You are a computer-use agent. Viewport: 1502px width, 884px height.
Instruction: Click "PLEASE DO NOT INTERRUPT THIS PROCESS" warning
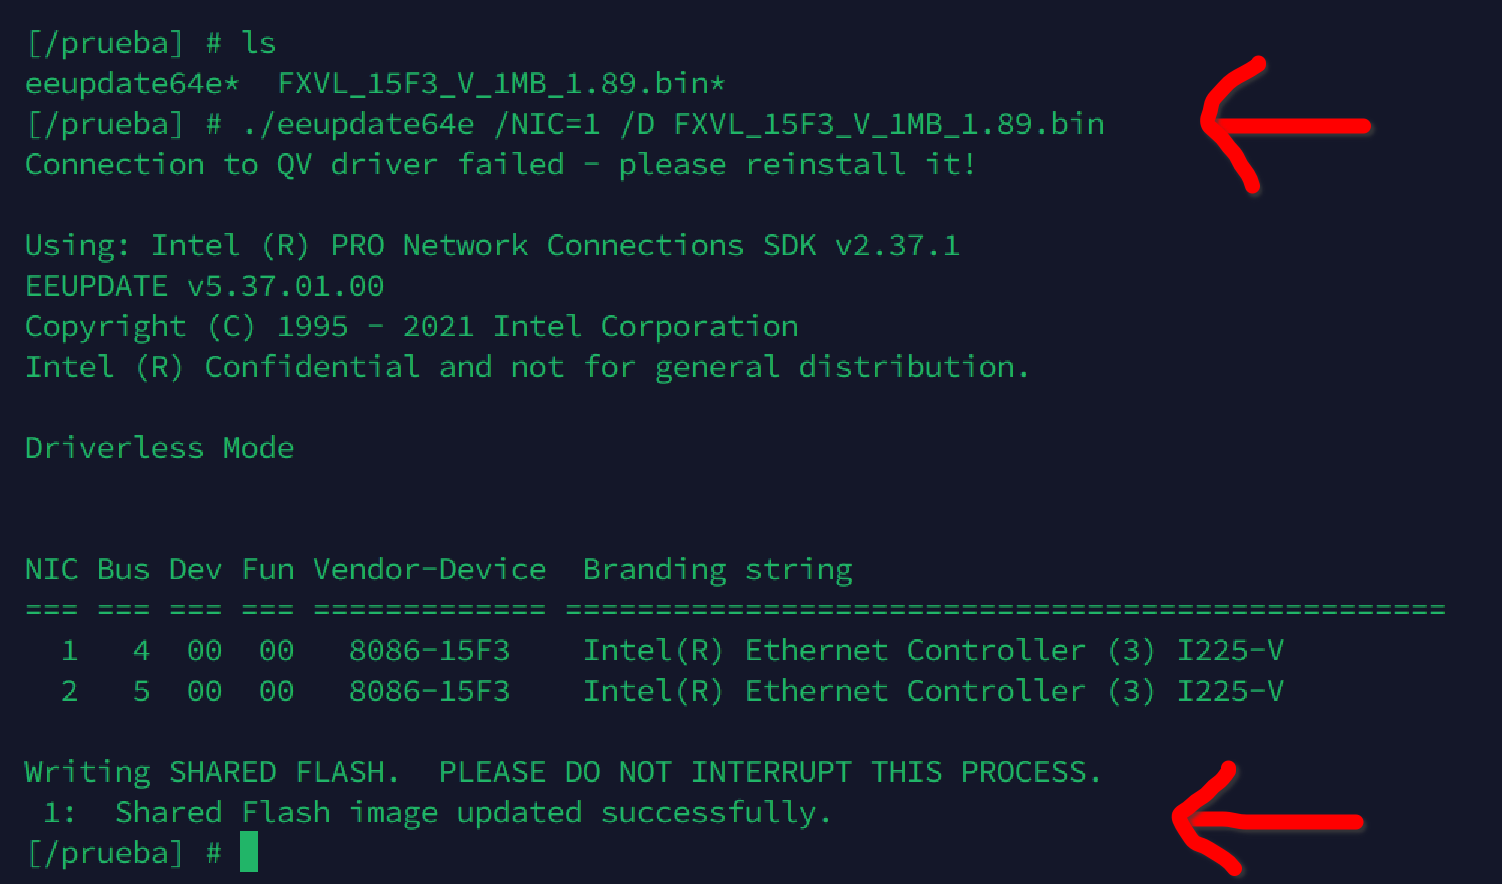point(770,772)
